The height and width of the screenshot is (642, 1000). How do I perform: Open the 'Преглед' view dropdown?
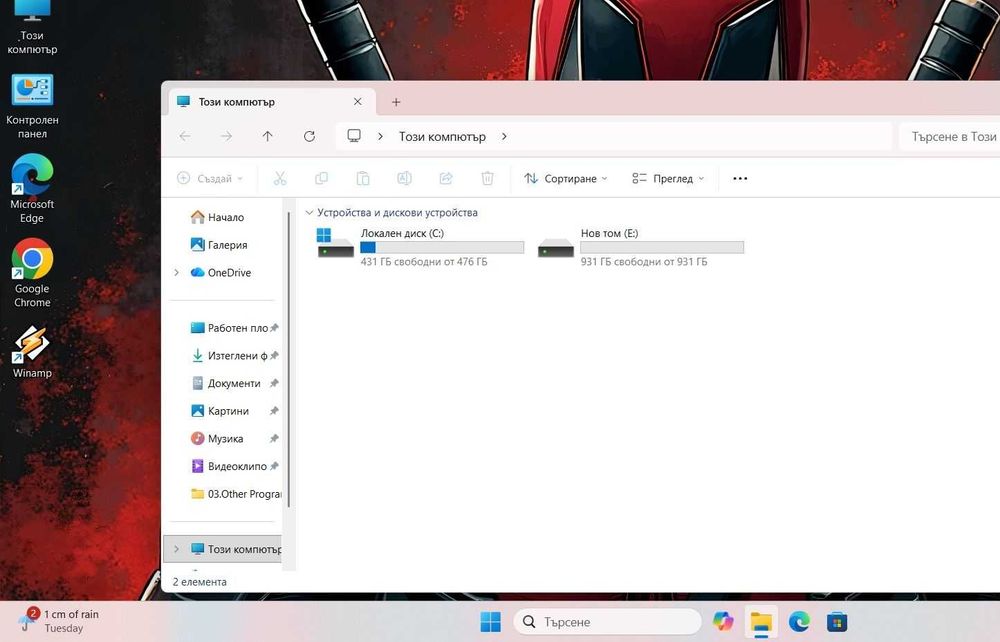[668, 179]
